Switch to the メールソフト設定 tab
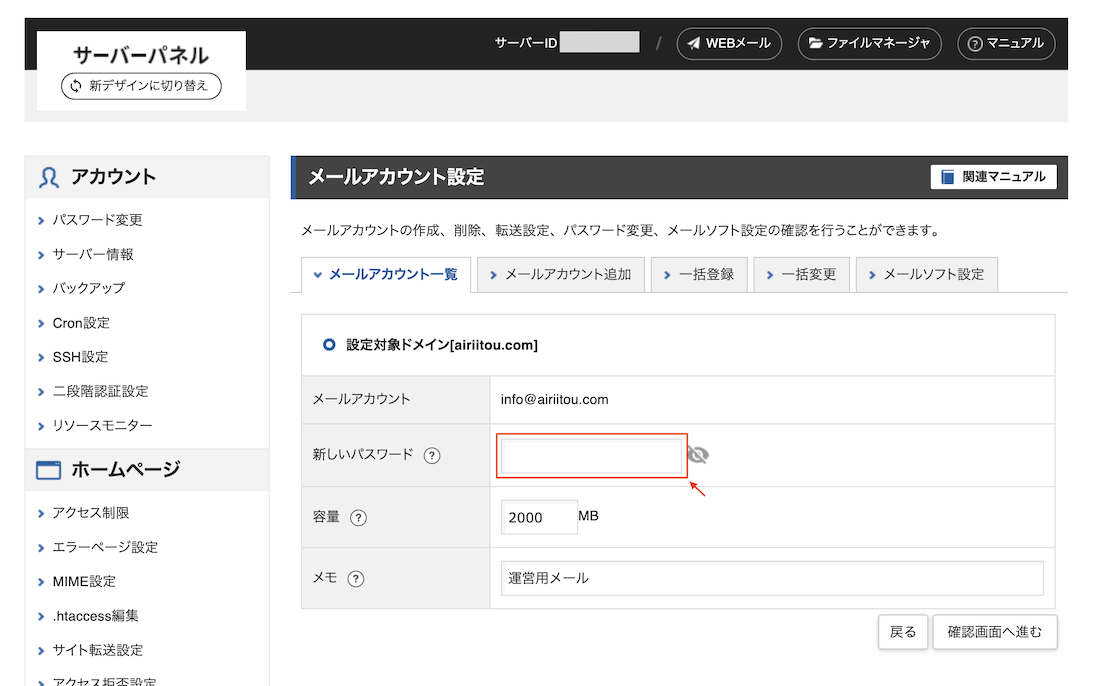Image resolution: width=1100 pixels, height=686 pixels. (926, 273)
